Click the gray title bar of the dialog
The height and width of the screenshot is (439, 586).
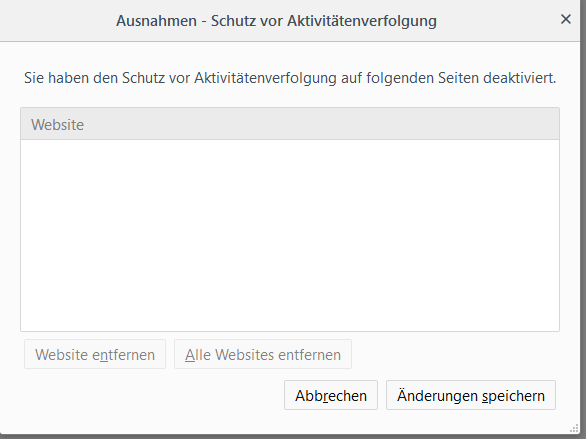(x=290, y=21)
